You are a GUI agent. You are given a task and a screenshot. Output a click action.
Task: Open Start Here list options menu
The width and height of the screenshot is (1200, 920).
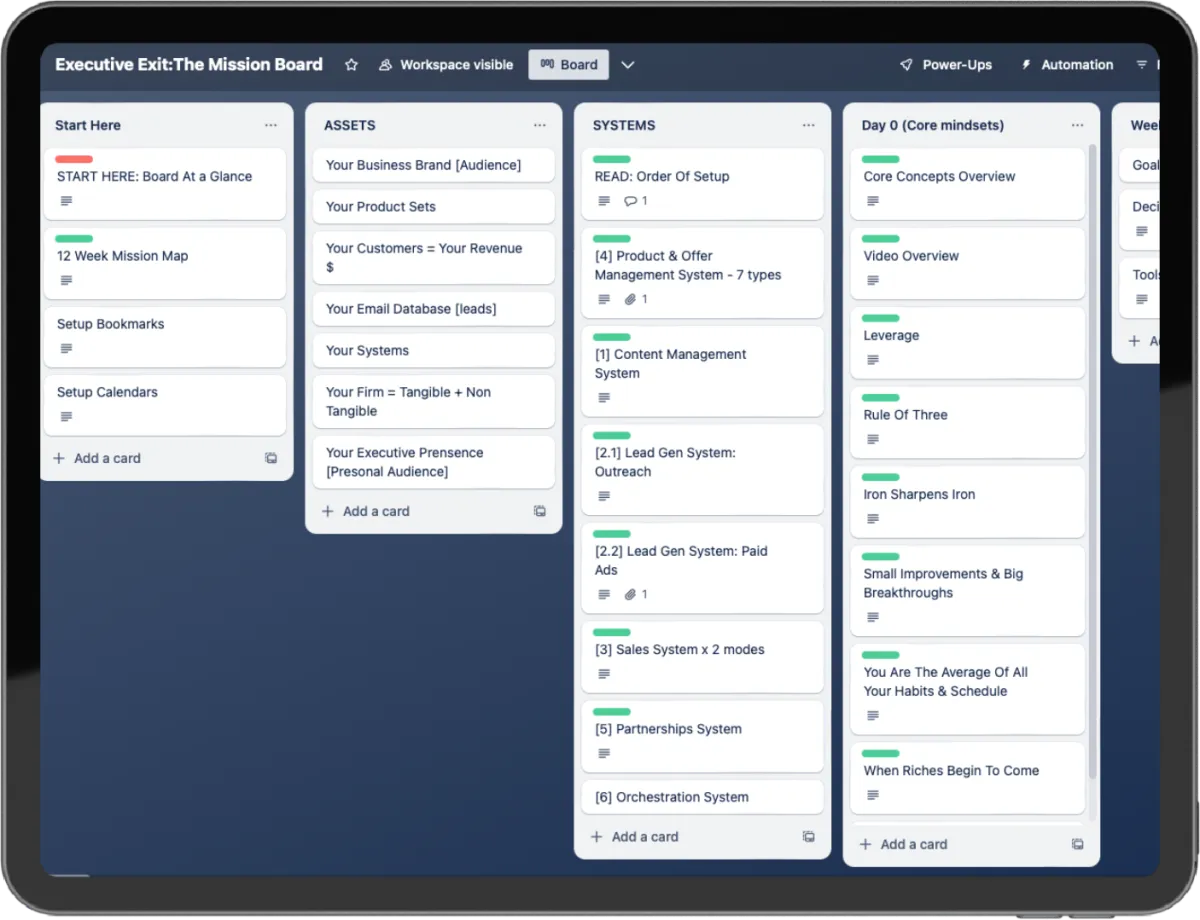[271, 126]
